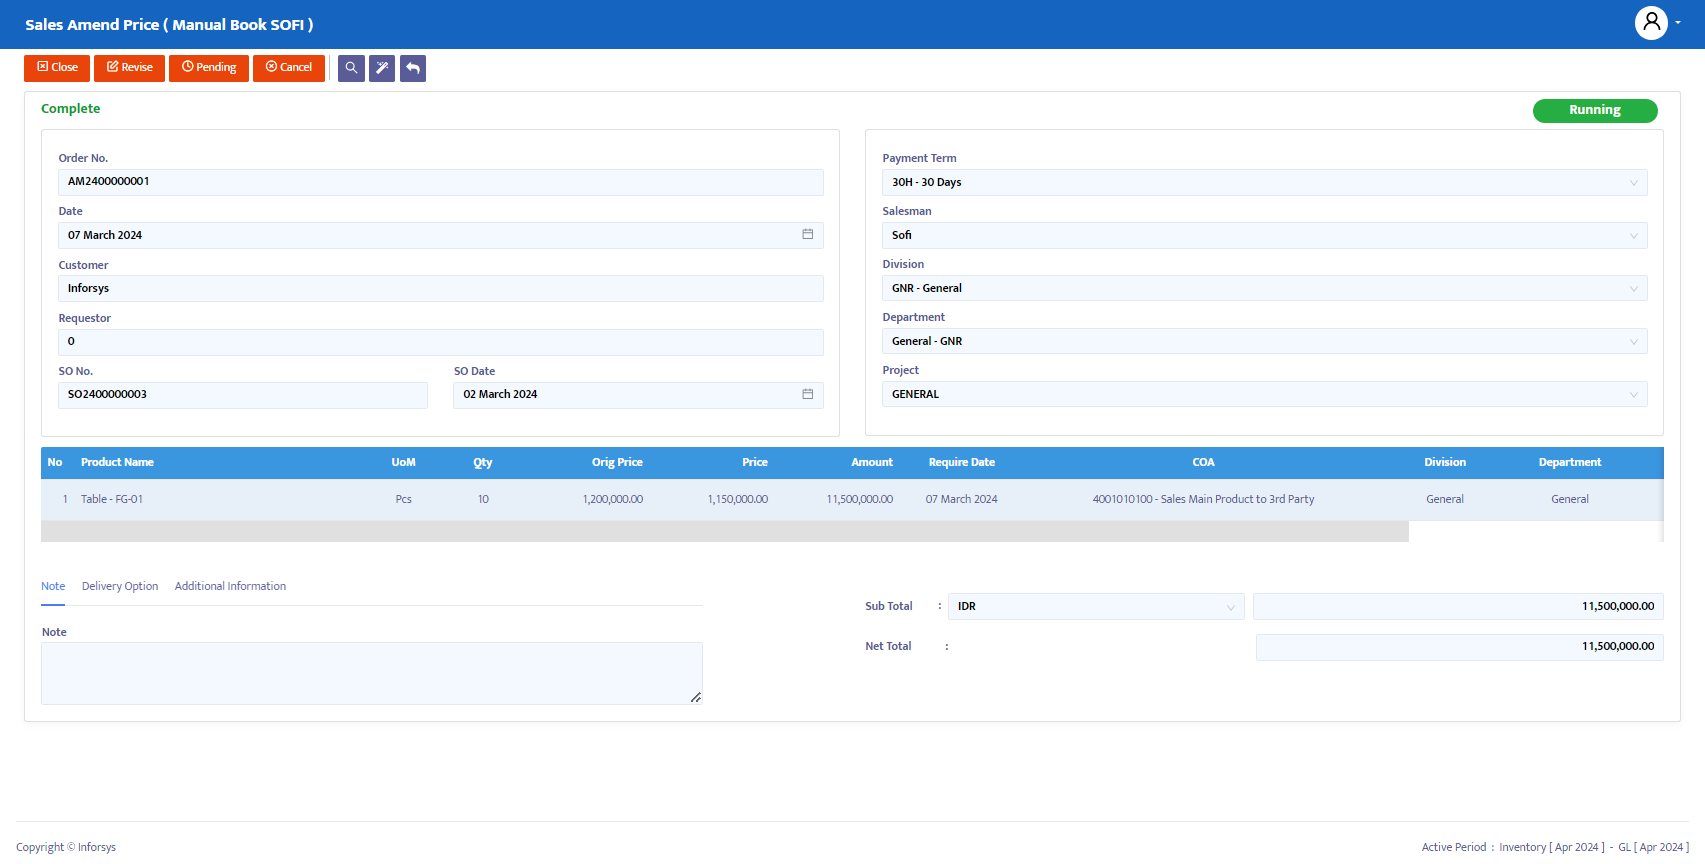Open the IDR currency dropdown
The height and width of the screenshot is (864, 1705).
(x=1096, y=606)
